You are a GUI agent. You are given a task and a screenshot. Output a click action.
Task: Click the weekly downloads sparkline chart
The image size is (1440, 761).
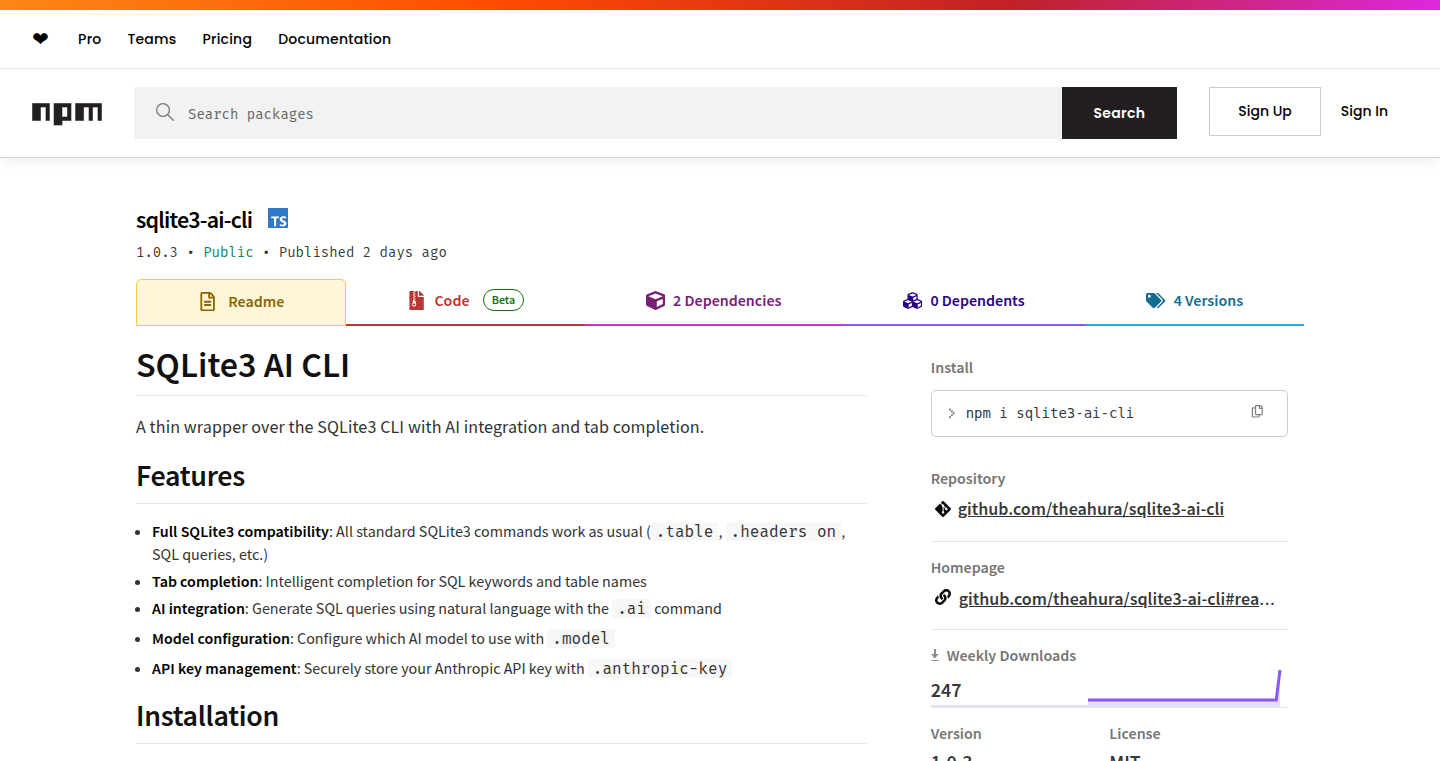pyautogui.click(x=1184, y=686)
